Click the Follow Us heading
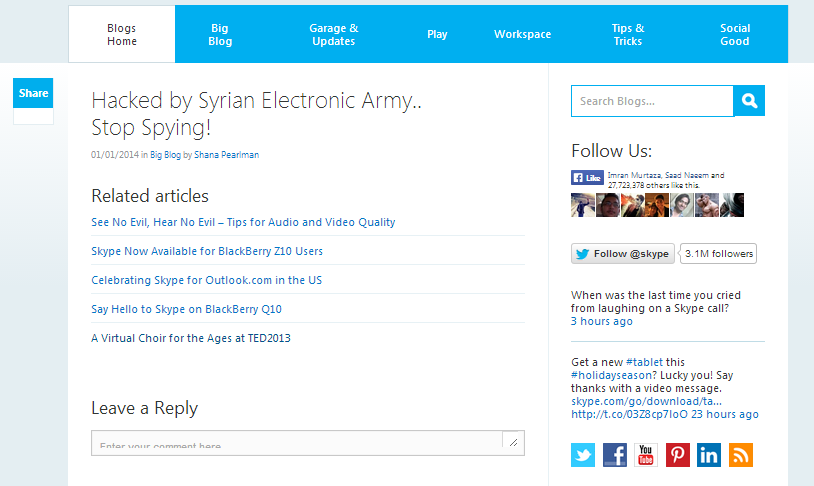This screenshot has height=486, width=814. coord(612,151)
